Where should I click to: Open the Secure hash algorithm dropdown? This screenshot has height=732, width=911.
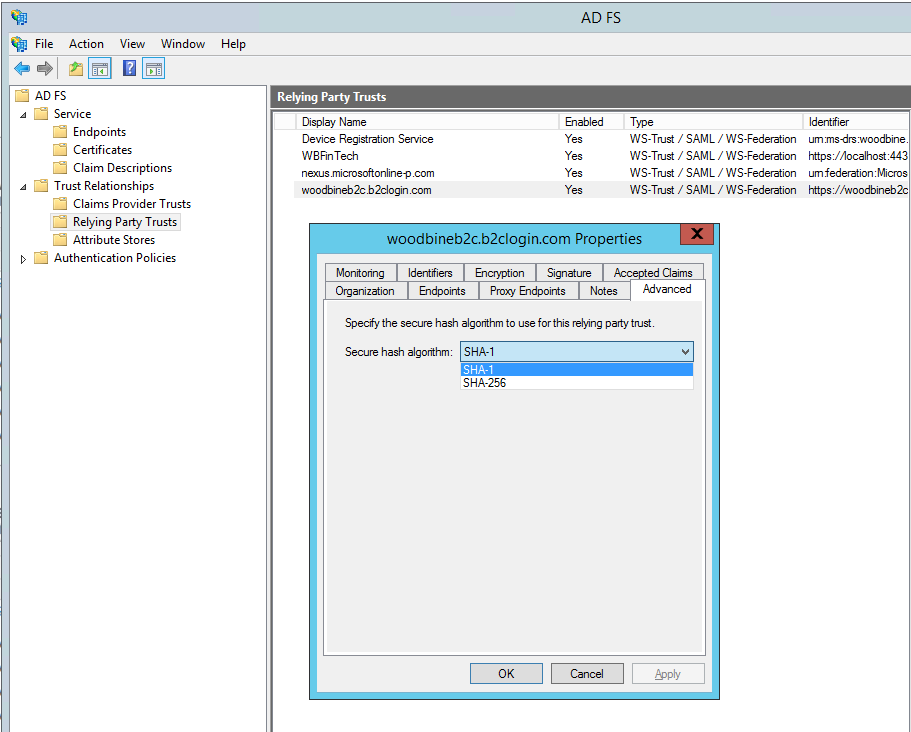tap(577, 351)
